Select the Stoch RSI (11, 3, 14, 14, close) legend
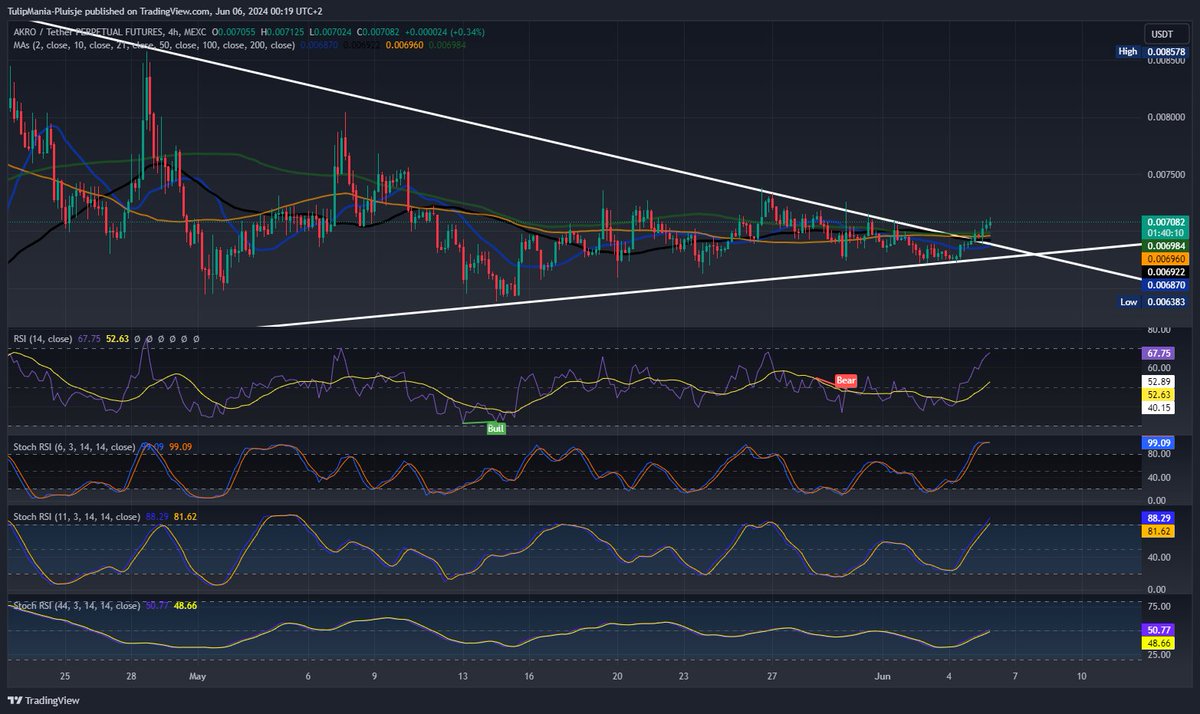The height and width of the screenshot is (714, 1200). click(x=76, y=517)
